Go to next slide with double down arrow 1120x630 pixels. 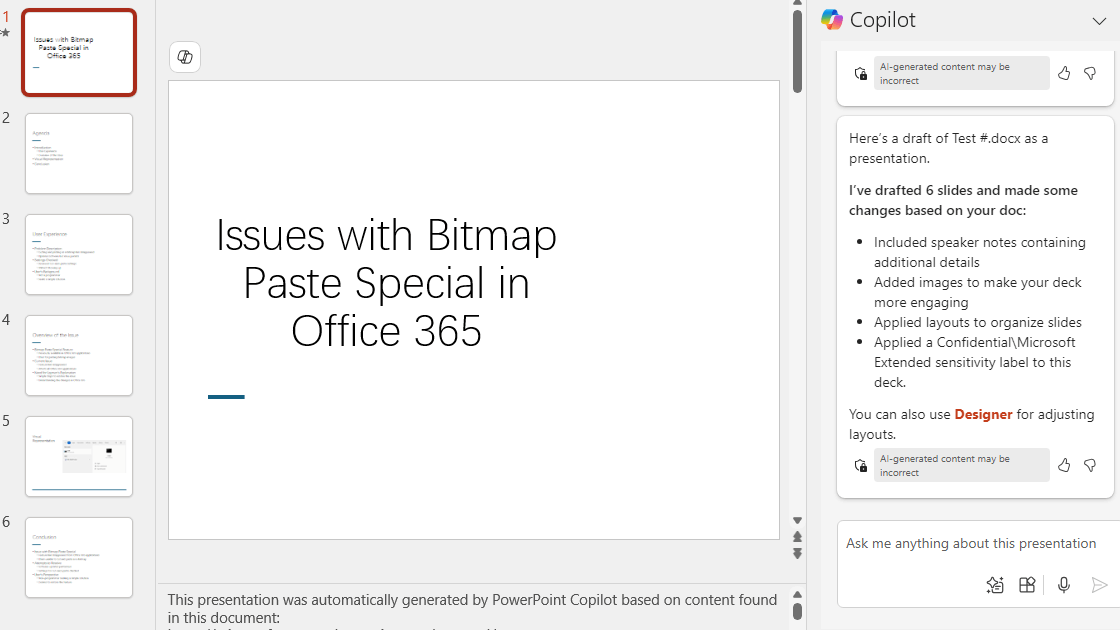(x=797, y=554)
